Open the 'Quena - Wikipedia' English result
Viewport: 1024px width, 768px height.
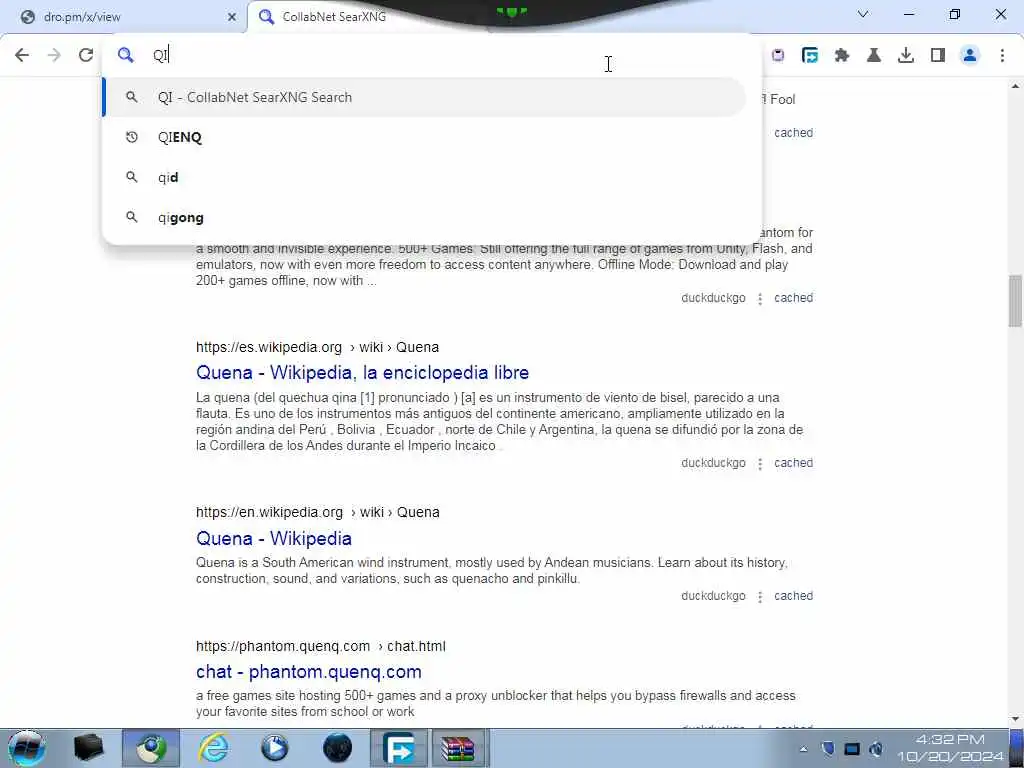[x=274, y=539]
